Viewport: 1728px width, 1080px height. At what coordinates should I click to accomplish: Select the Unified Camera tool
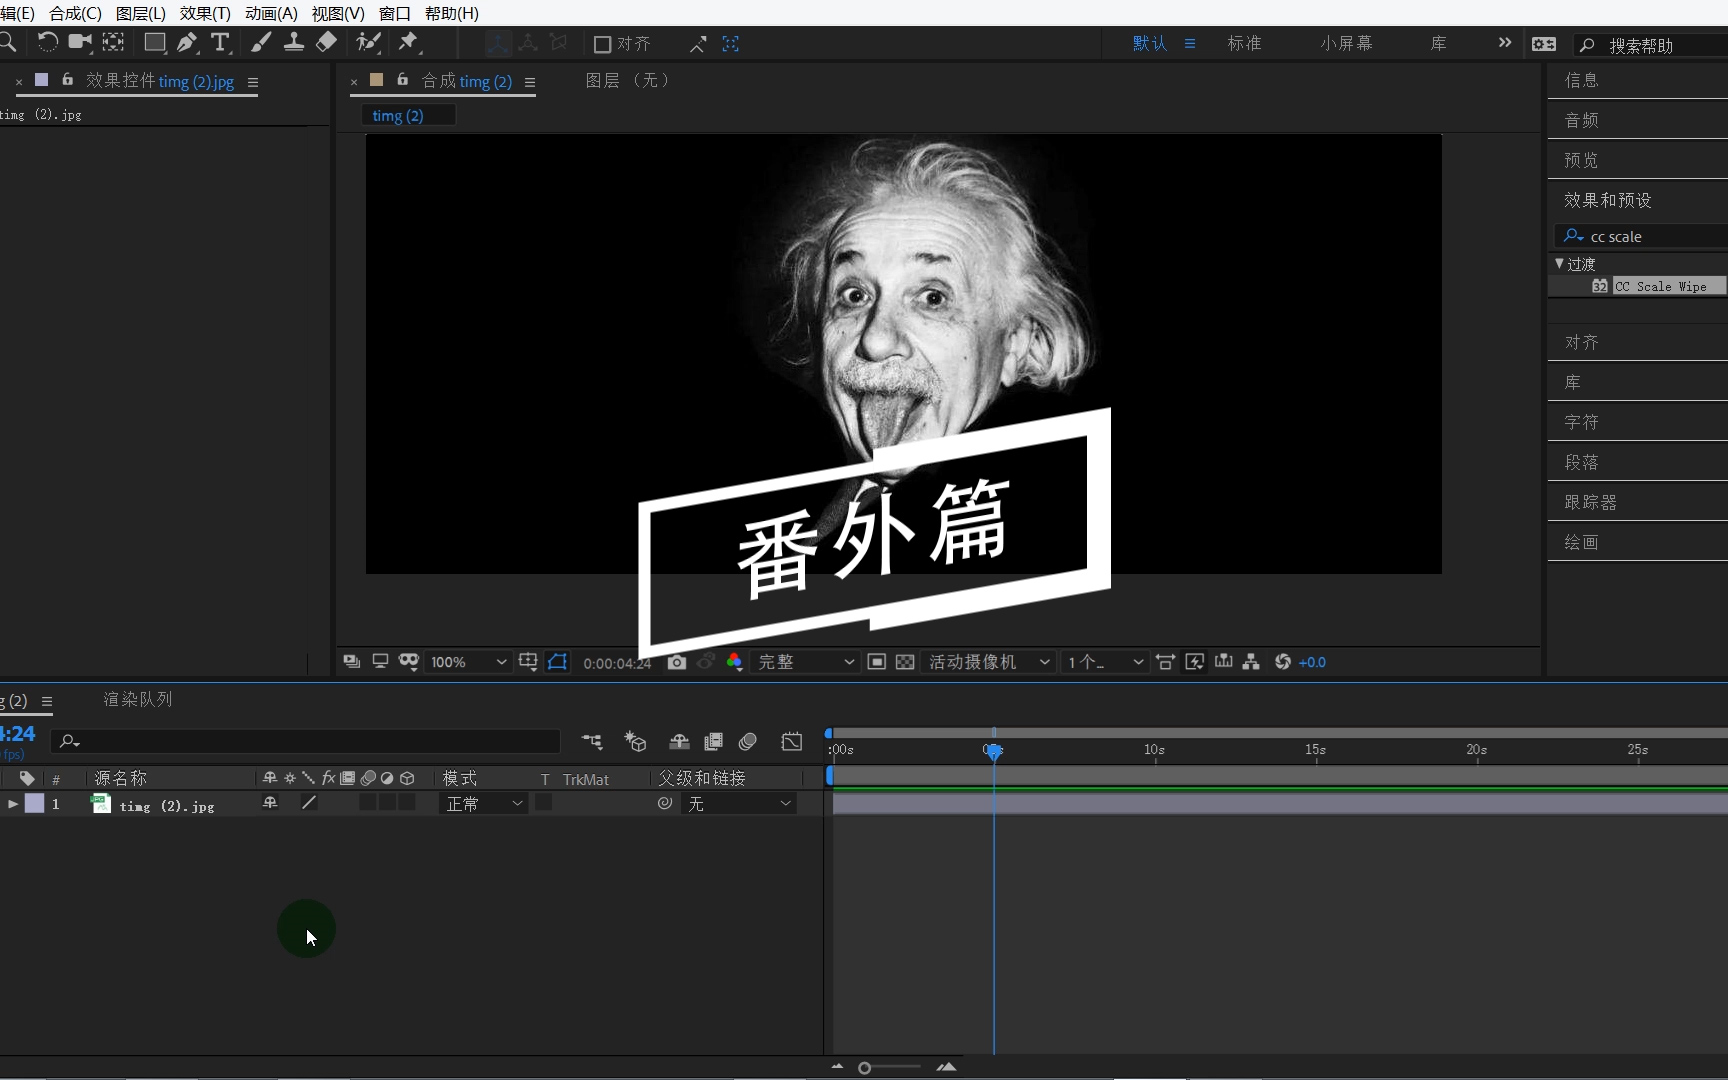tap(80, 42)
